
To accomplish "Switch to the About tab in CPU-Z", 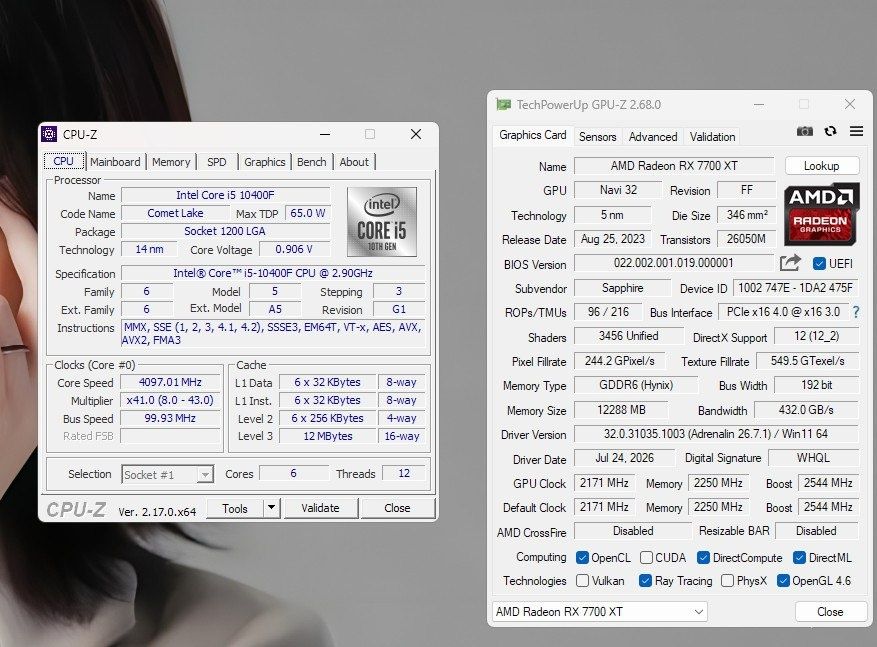I will click(354, 162).
